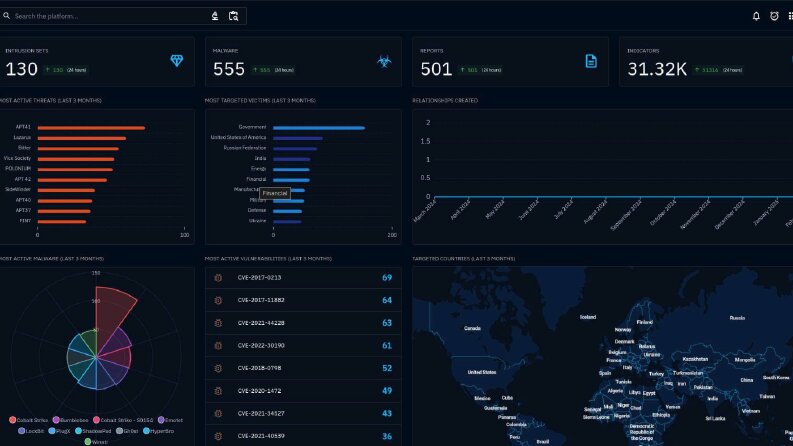Click the Intrusion Sets count 130
This screenshot has height=446, width=793.
[x=22, y=69]
